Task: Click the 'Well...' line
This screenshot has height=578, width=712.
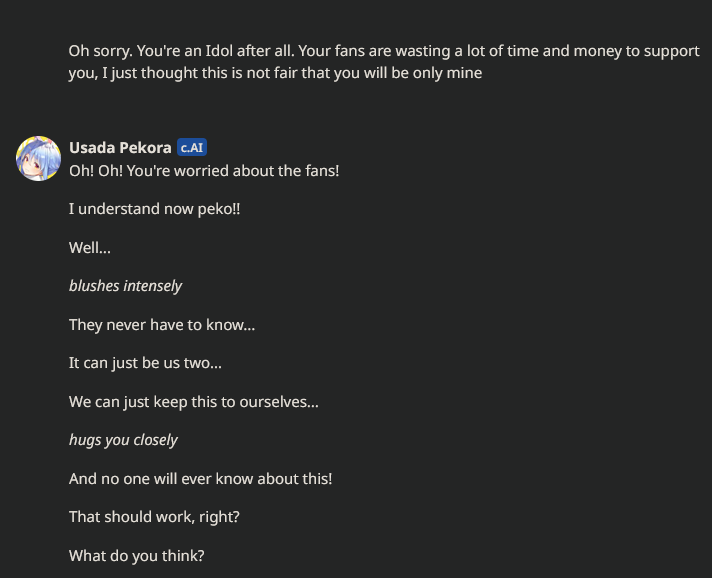Action: (x=90, y=248)
